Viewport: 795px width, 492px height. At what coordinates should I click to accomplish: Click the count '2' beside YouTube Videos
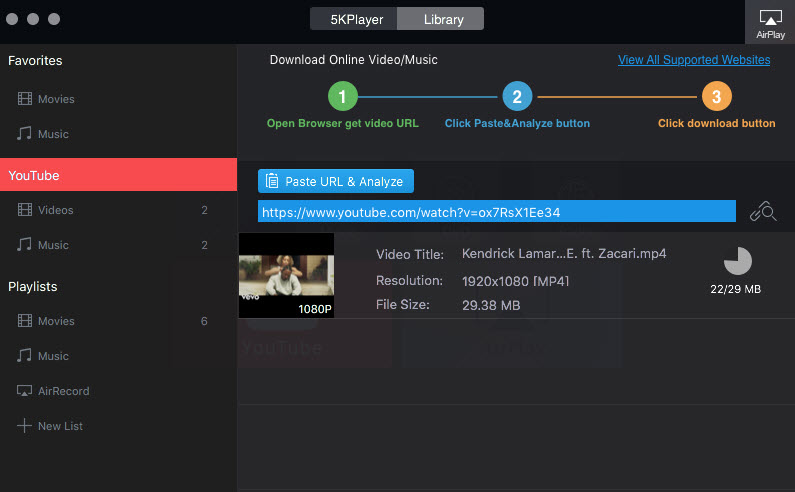(204, 210)
